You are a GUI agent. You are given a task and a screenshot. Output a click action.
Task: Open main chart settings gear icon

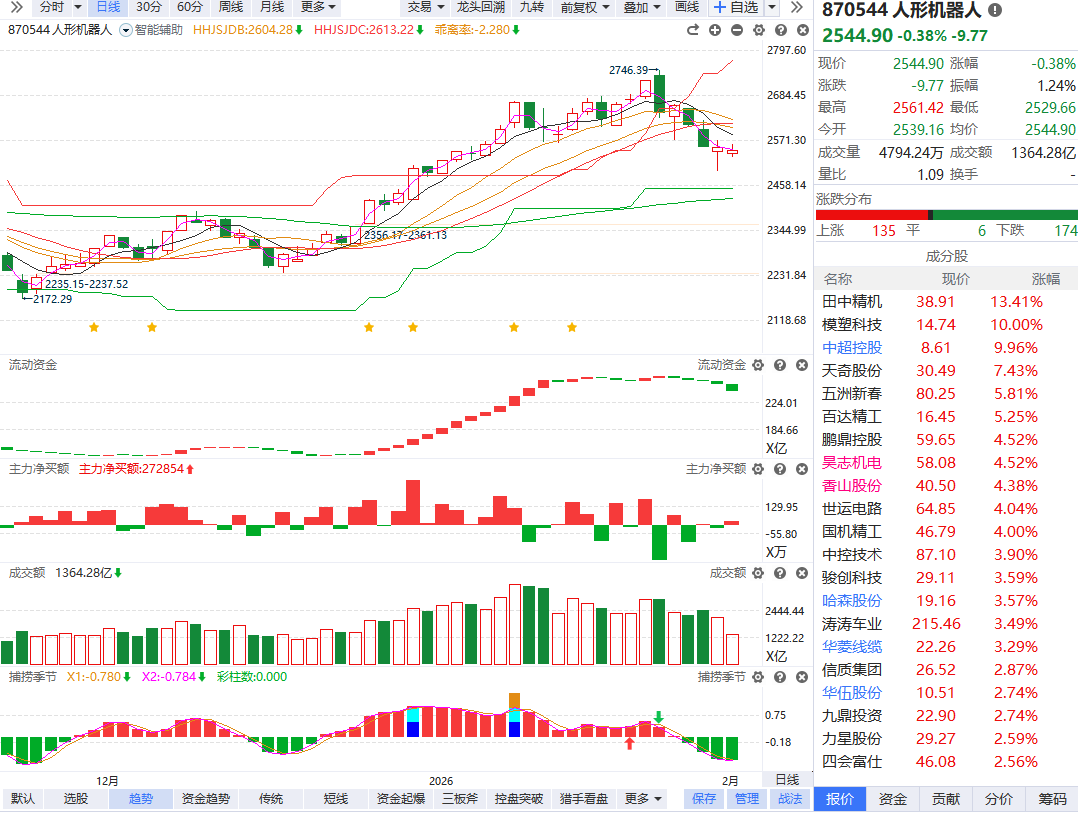click(757, 29)
